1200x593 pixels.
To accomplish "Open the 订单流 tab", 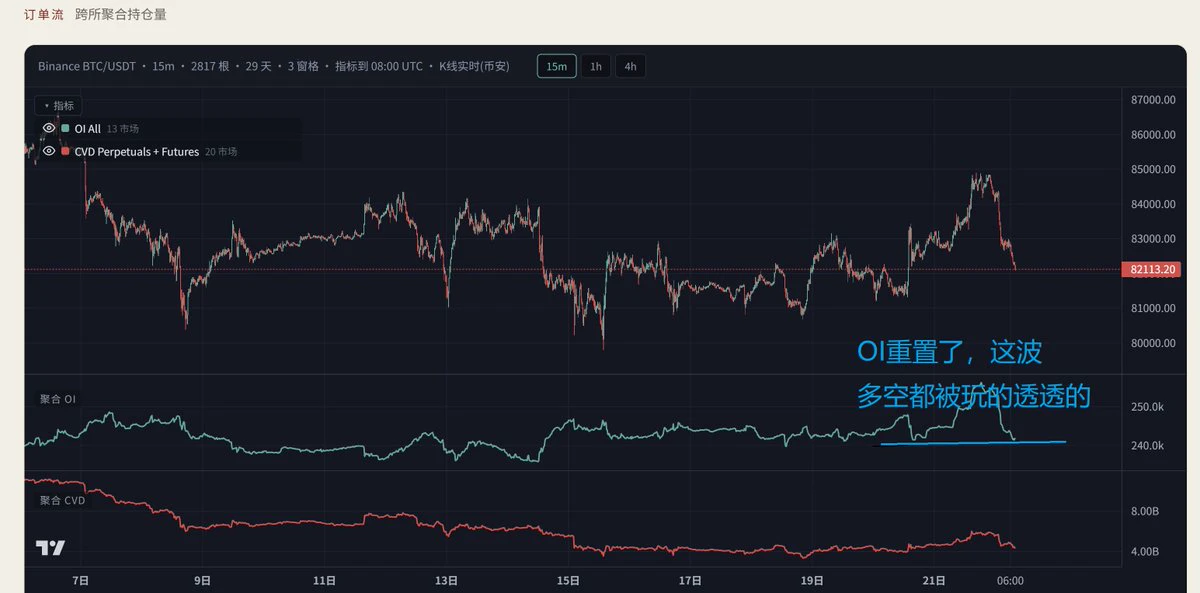I will click(43, 15).
